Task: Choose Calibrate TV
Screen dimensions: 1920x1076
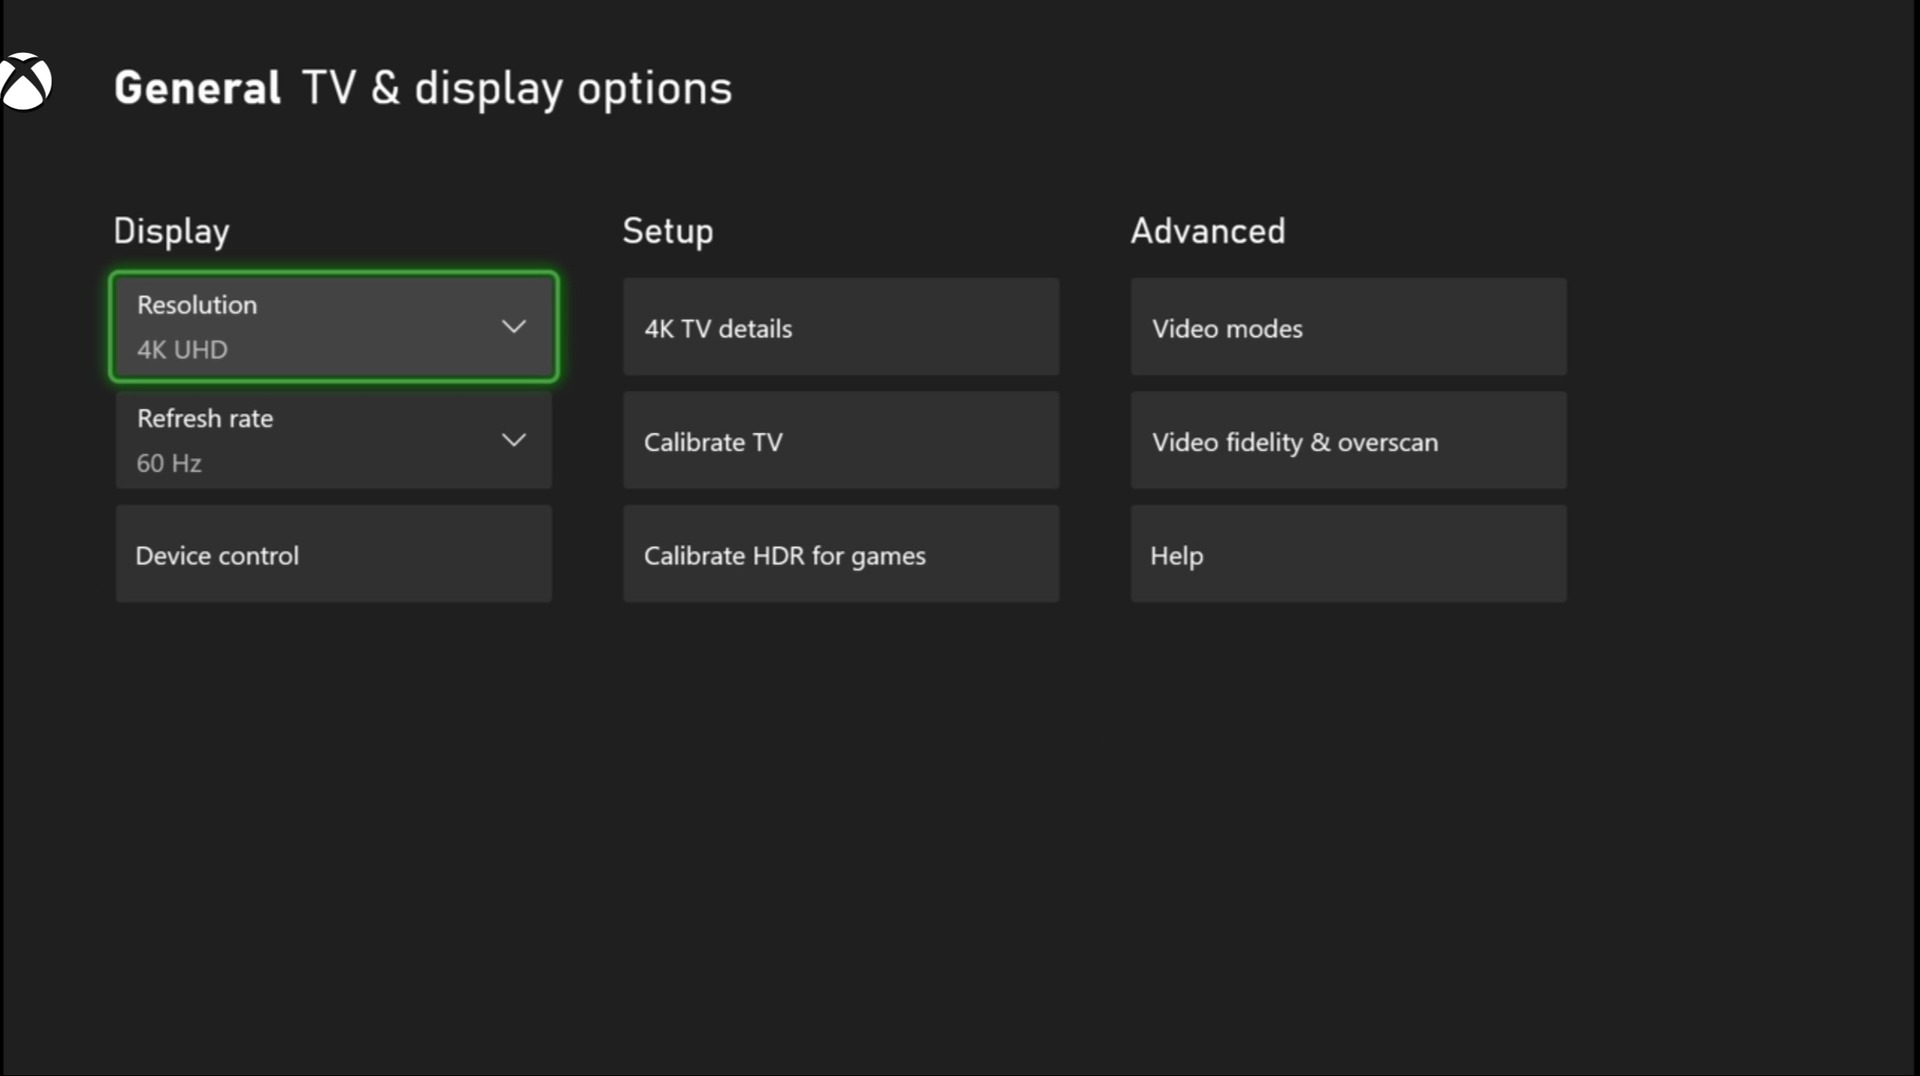Action: tap(840, 440)
